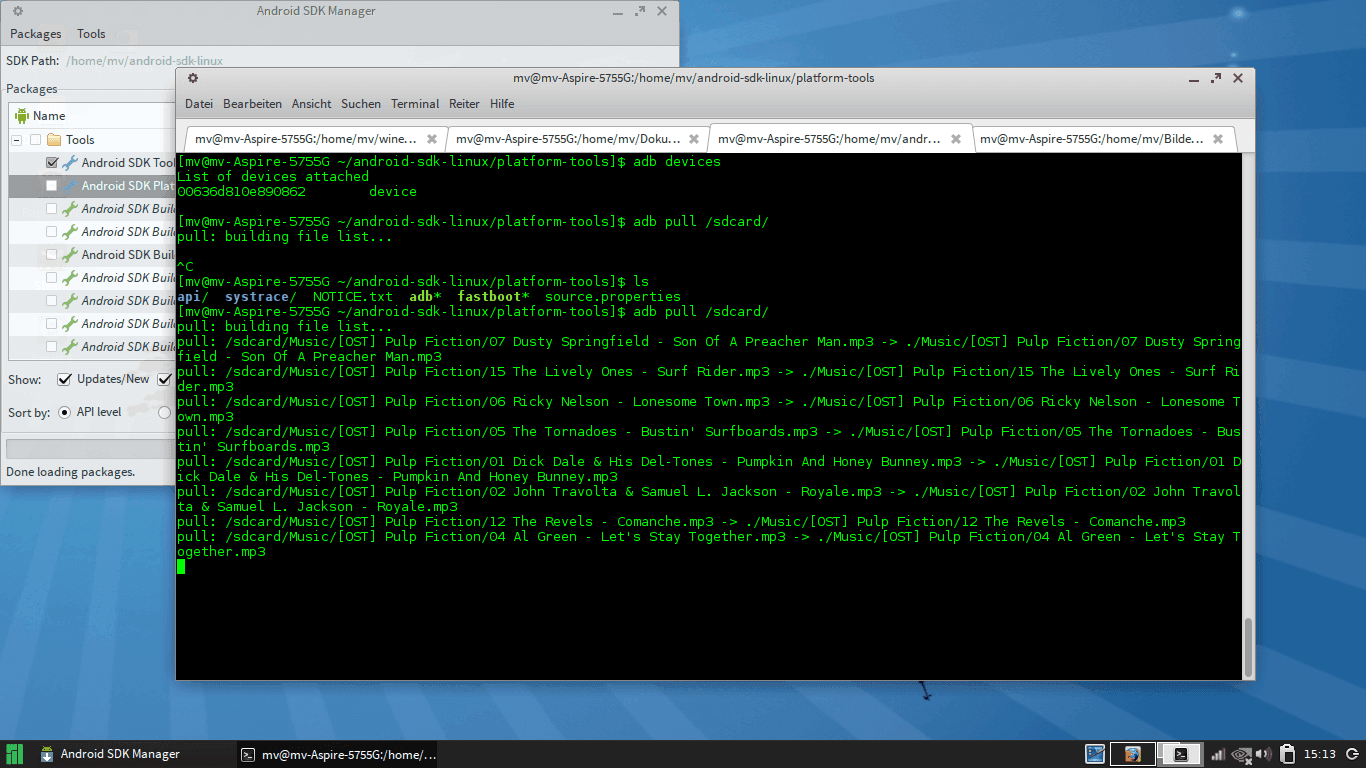Open the Bearbeiten menu in terminal
The height and width of the screenshot is (768, 1366).
click(x=252, y=104)
